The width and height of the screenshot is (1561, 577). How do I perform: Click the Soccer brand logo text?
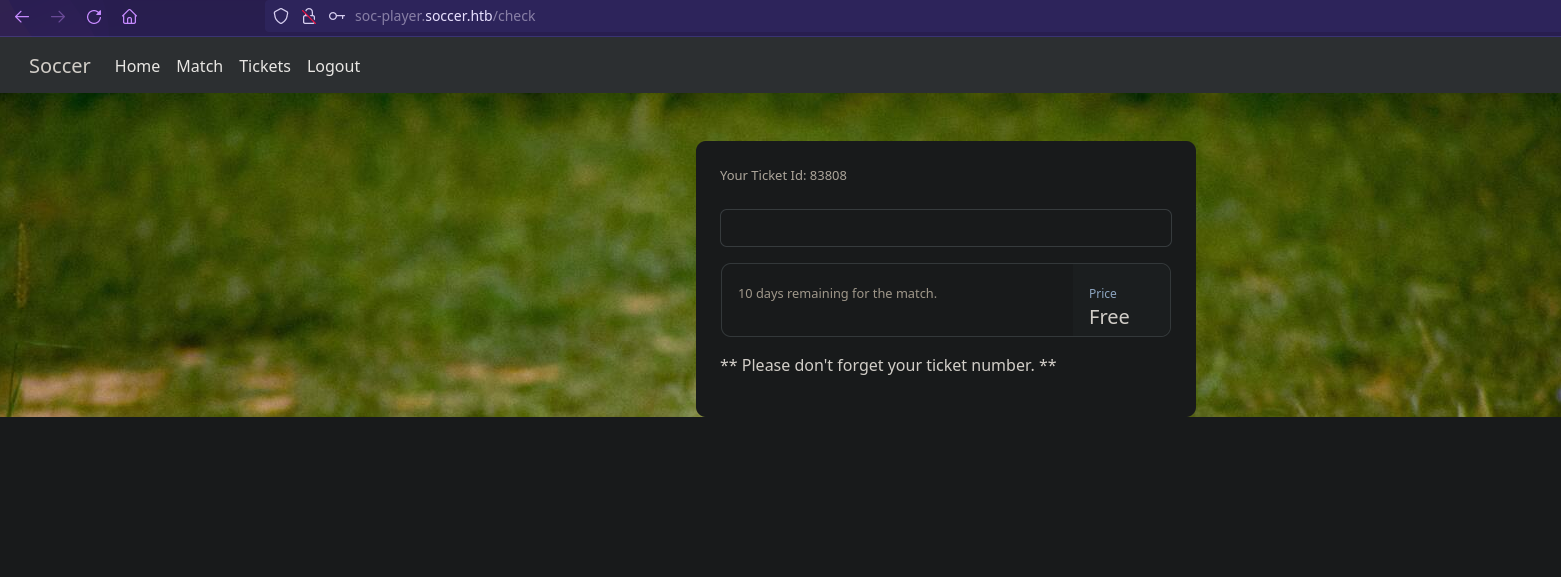[x=60, y=66]
